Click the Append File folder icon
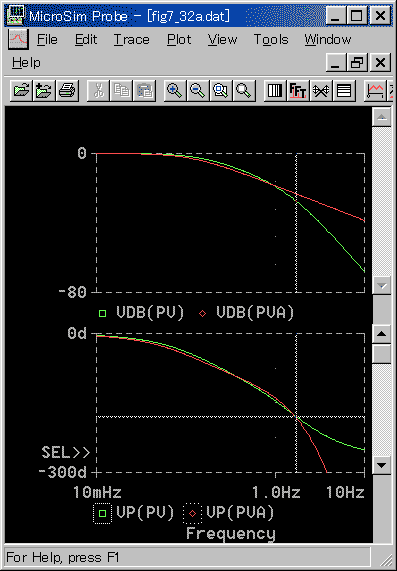The image size is (397, 571). click(44, 90)
